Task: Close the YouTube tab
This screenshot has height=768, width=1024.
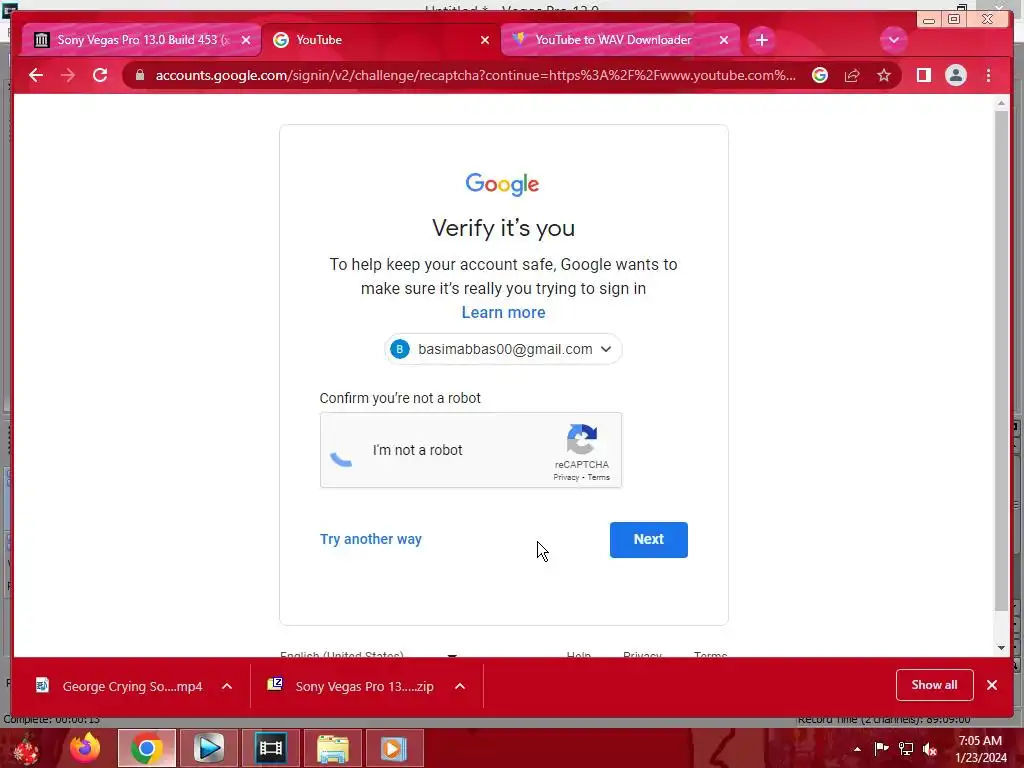Action: (x=485, y=40)
